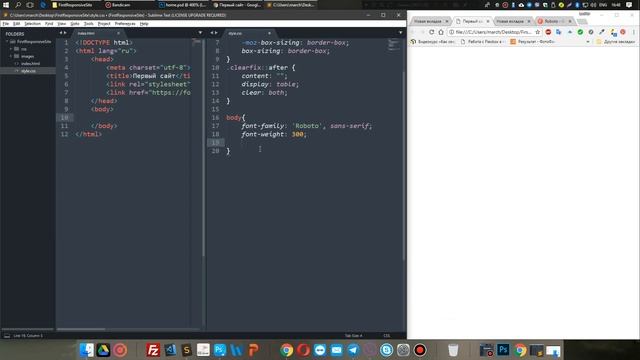The width and height of the screenshot is (640, 360).
Task: Open index.html from the sidebar
Action: click(30, 64)
